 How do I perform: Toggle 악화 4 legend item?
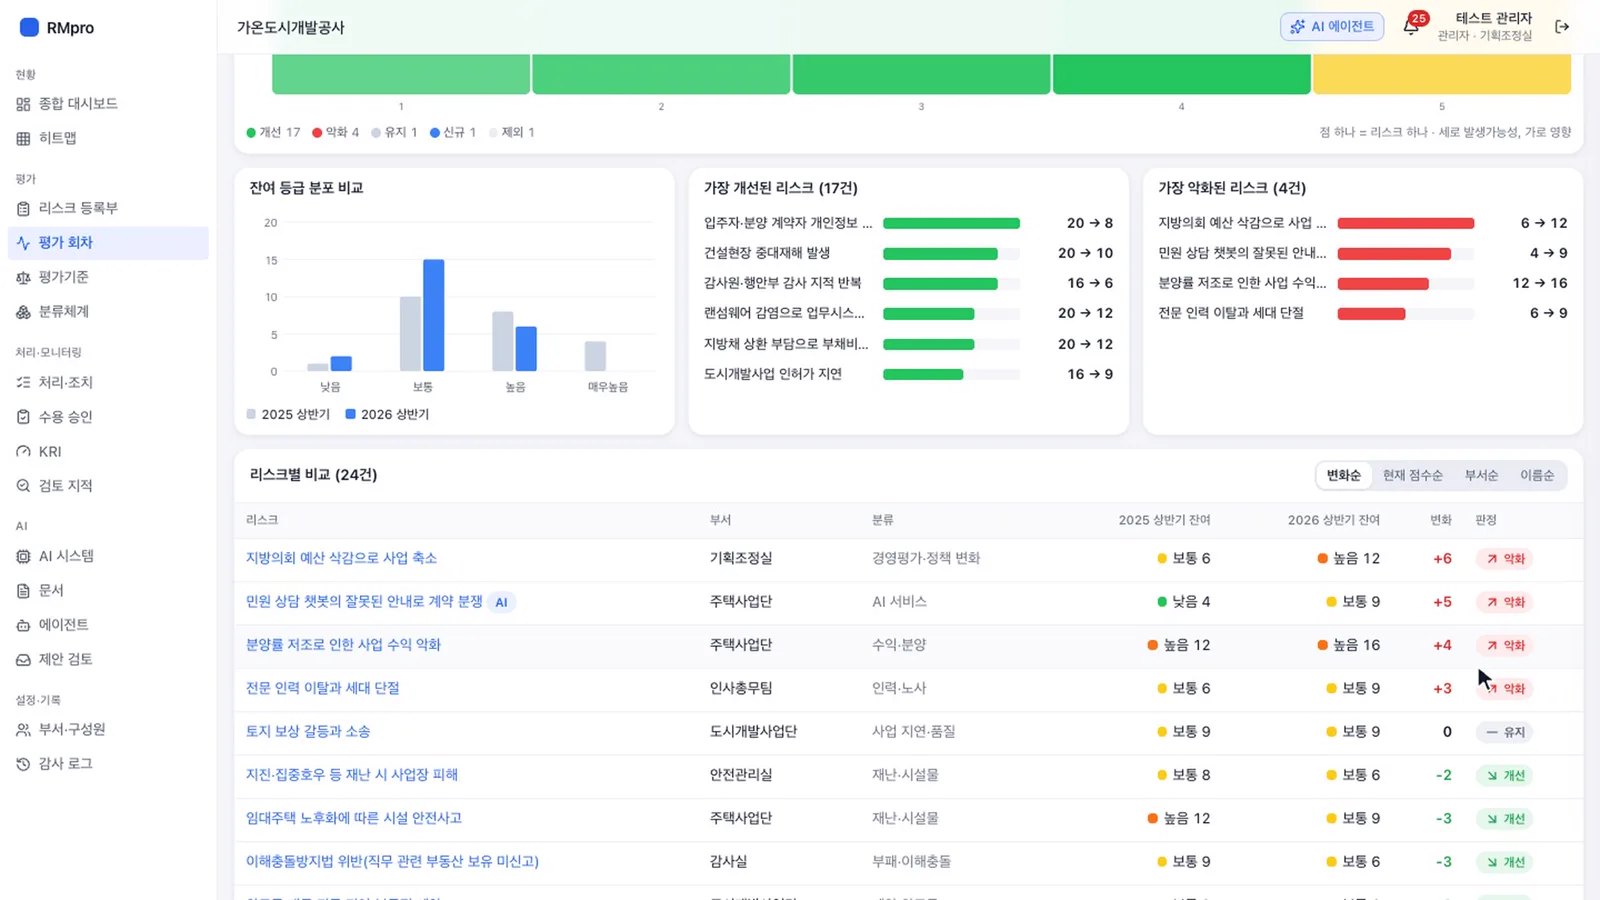(x=335, y=132)
